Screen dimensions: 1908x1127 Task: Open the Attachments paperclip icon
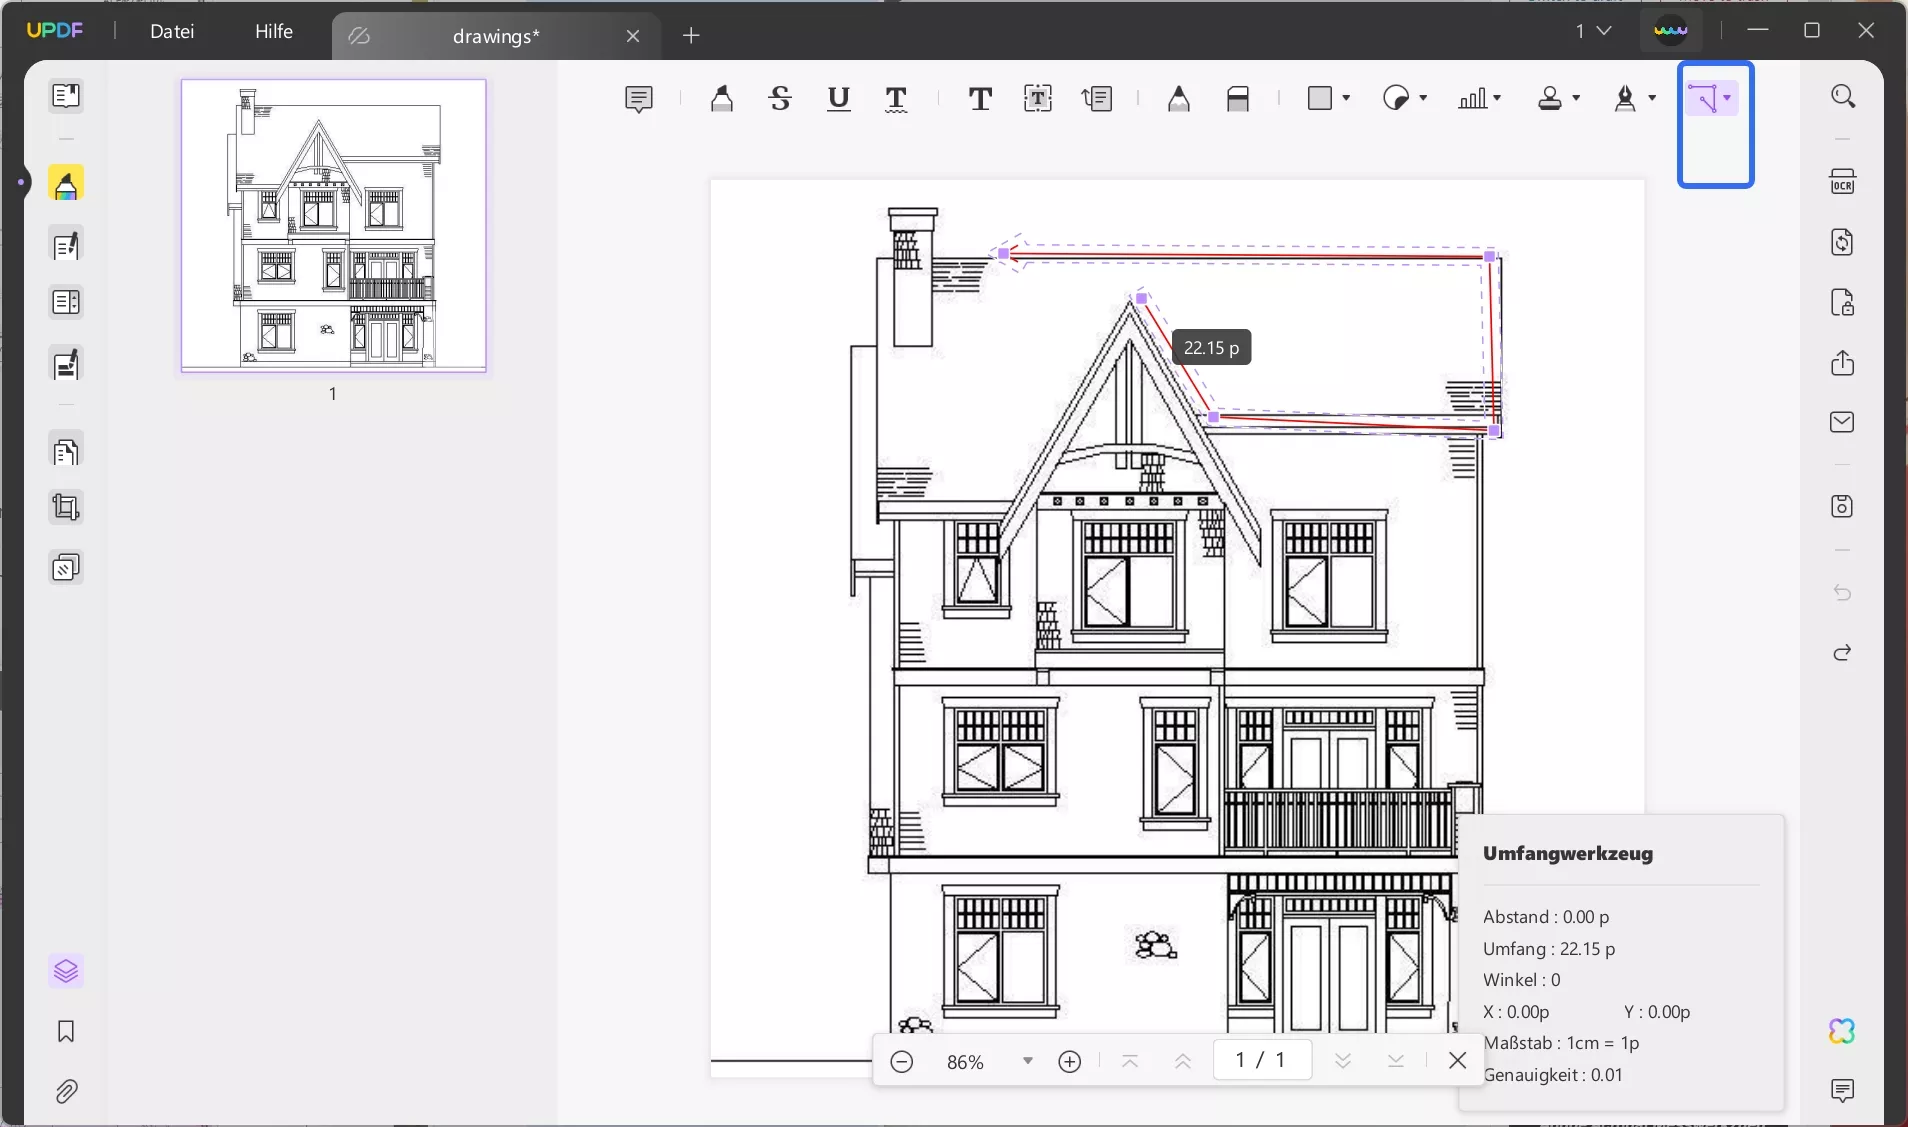pos(66,1091)
